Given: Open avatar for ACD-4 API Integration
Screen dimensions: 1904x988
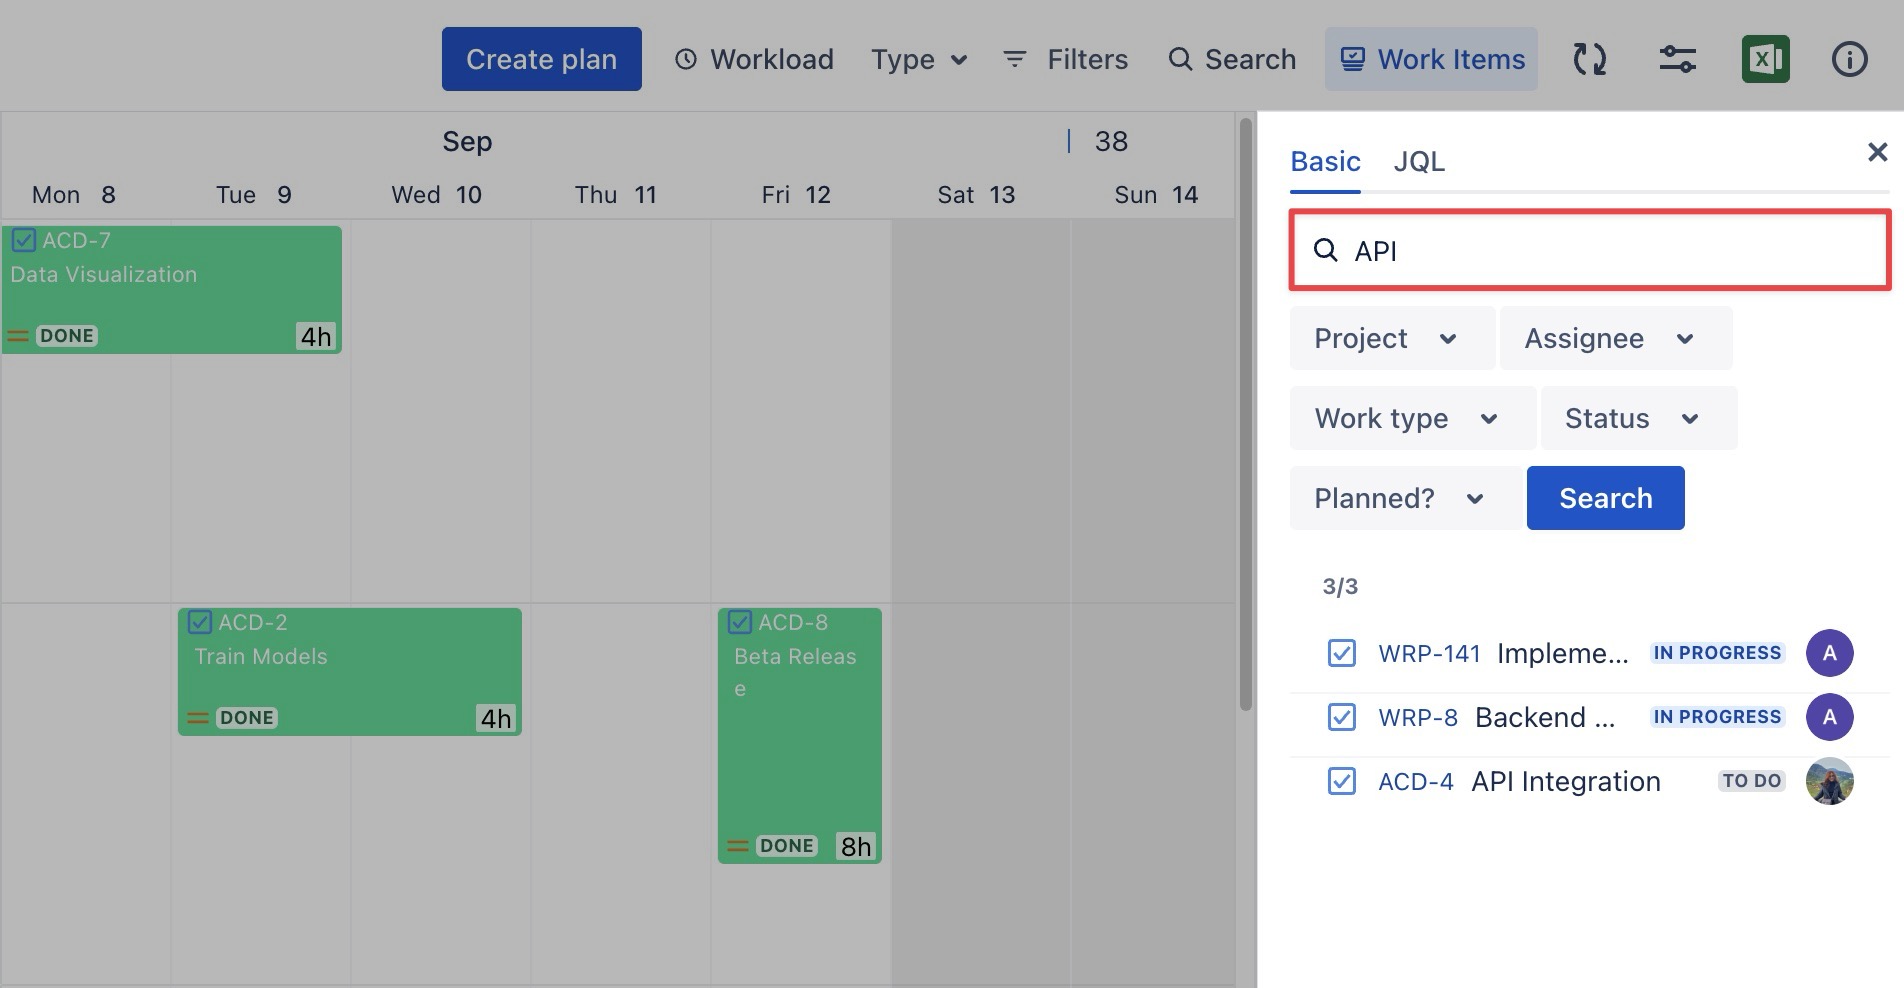Looking at the screenshot, I should tap(1829, 781).
